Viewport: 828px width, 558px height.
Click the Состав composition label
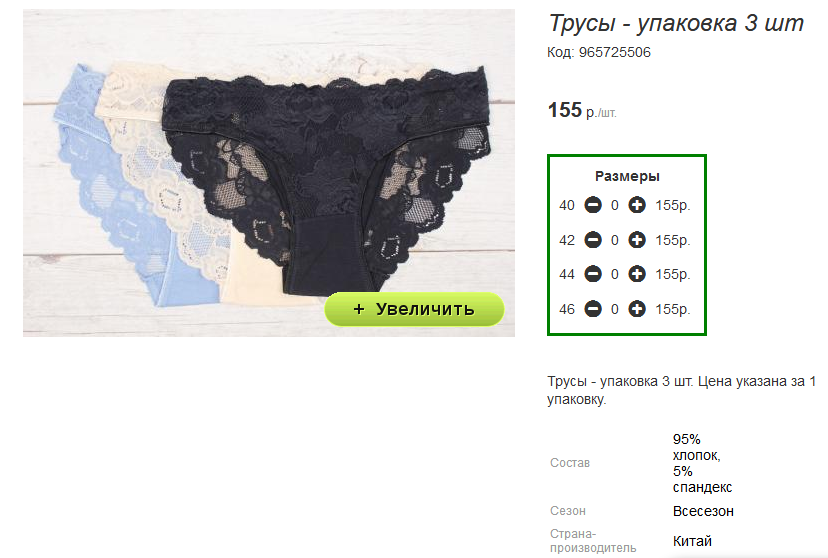(x=570, y=463)
